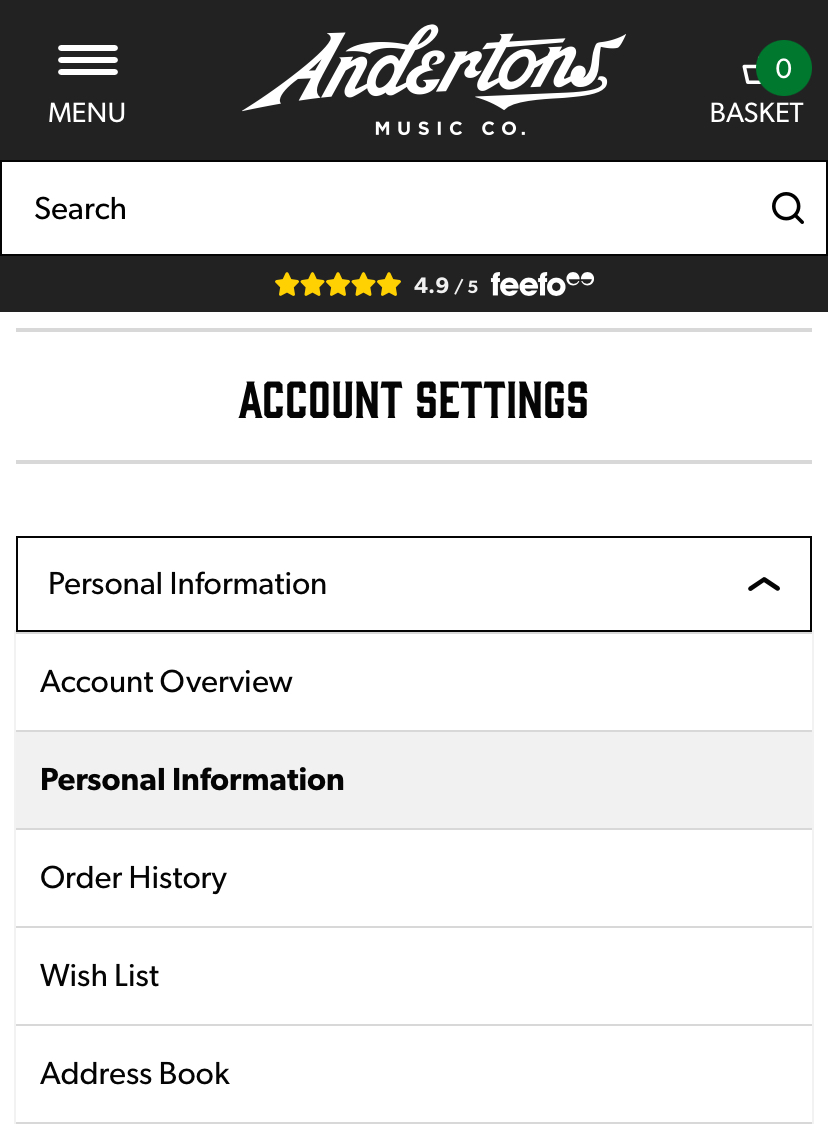Viewport: 828px width, 1124px height.
Task: Collapse the Personal Information dropdown chevron
Action: tap(763, 584)
